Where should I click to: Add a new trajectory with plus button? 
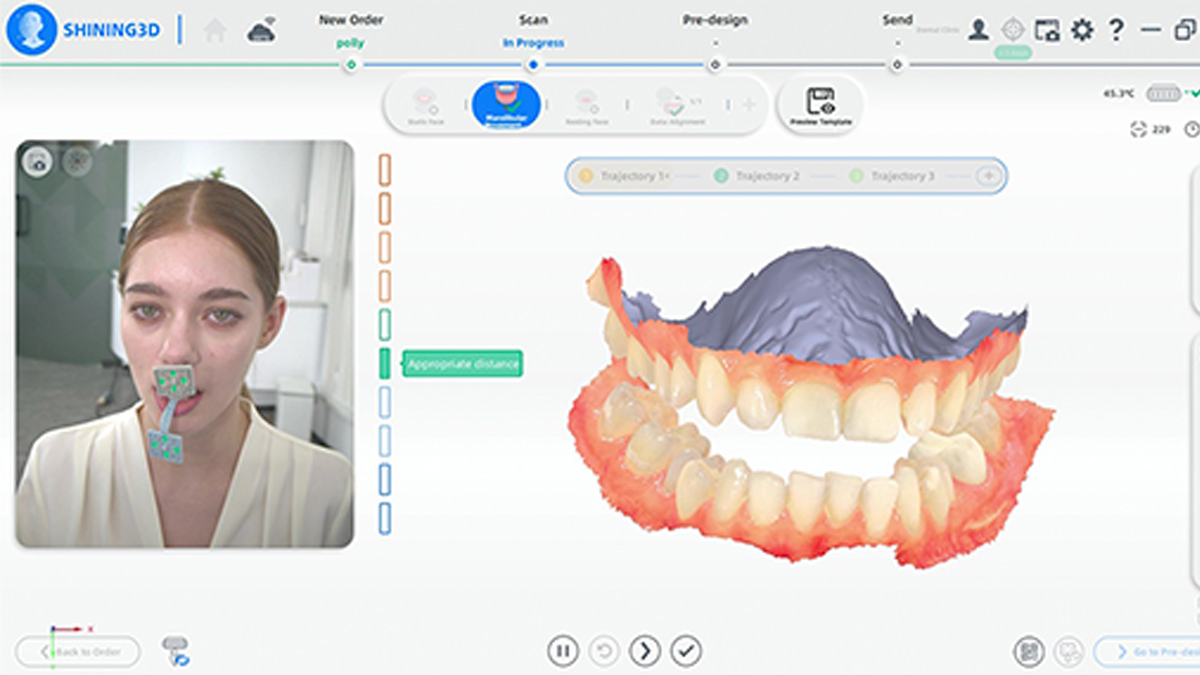click(988, 176)
